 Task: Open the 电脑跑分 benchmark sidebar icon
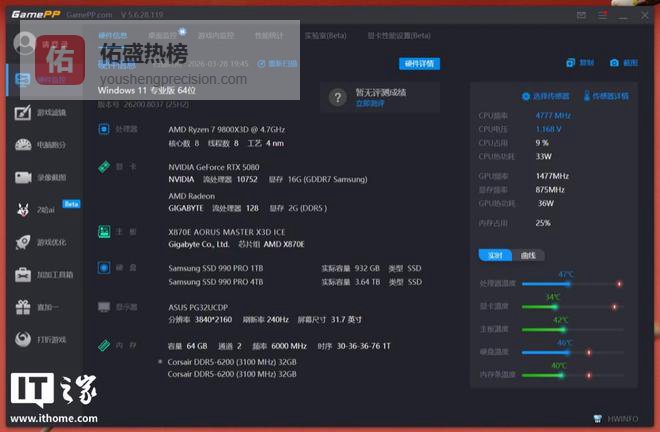pyautogui.click(x=22, y=145)
